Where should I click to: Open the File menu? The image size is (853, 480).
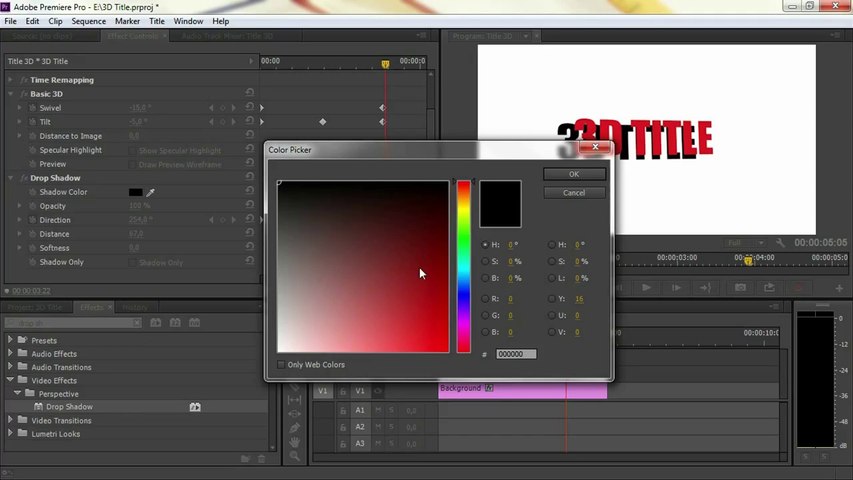point(10,21)
